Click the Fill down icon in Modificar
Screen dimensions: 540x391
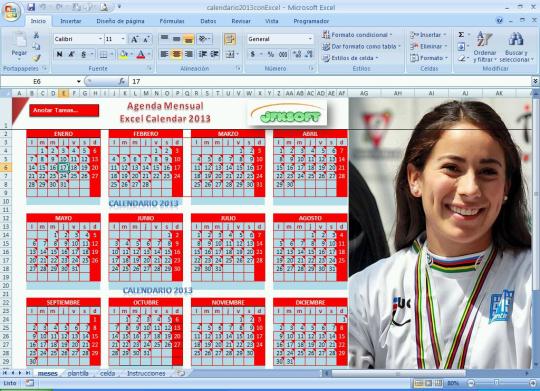[461, 46]
